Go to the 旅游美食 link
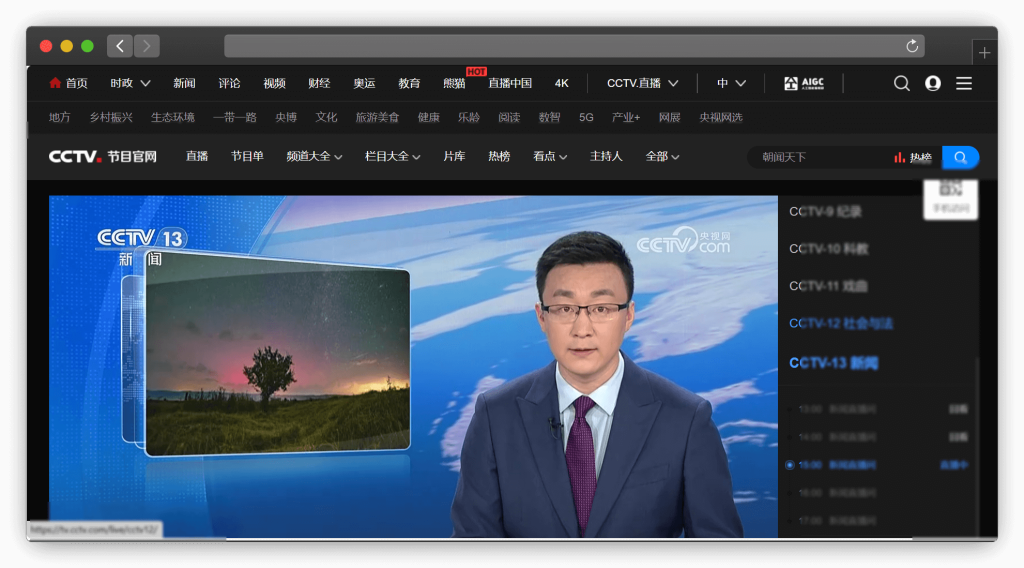The height and width of the screenshot is (568, 1024). (377, 118)
